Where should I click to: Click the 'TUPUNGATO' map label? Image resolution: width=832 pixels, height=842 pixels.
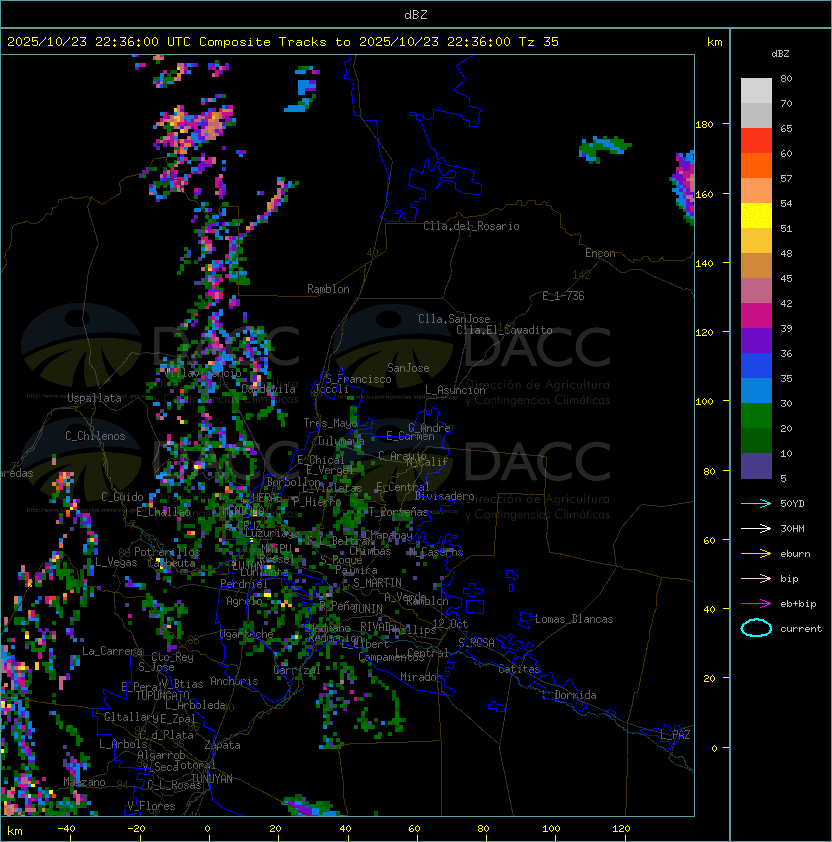pos(162,696)
